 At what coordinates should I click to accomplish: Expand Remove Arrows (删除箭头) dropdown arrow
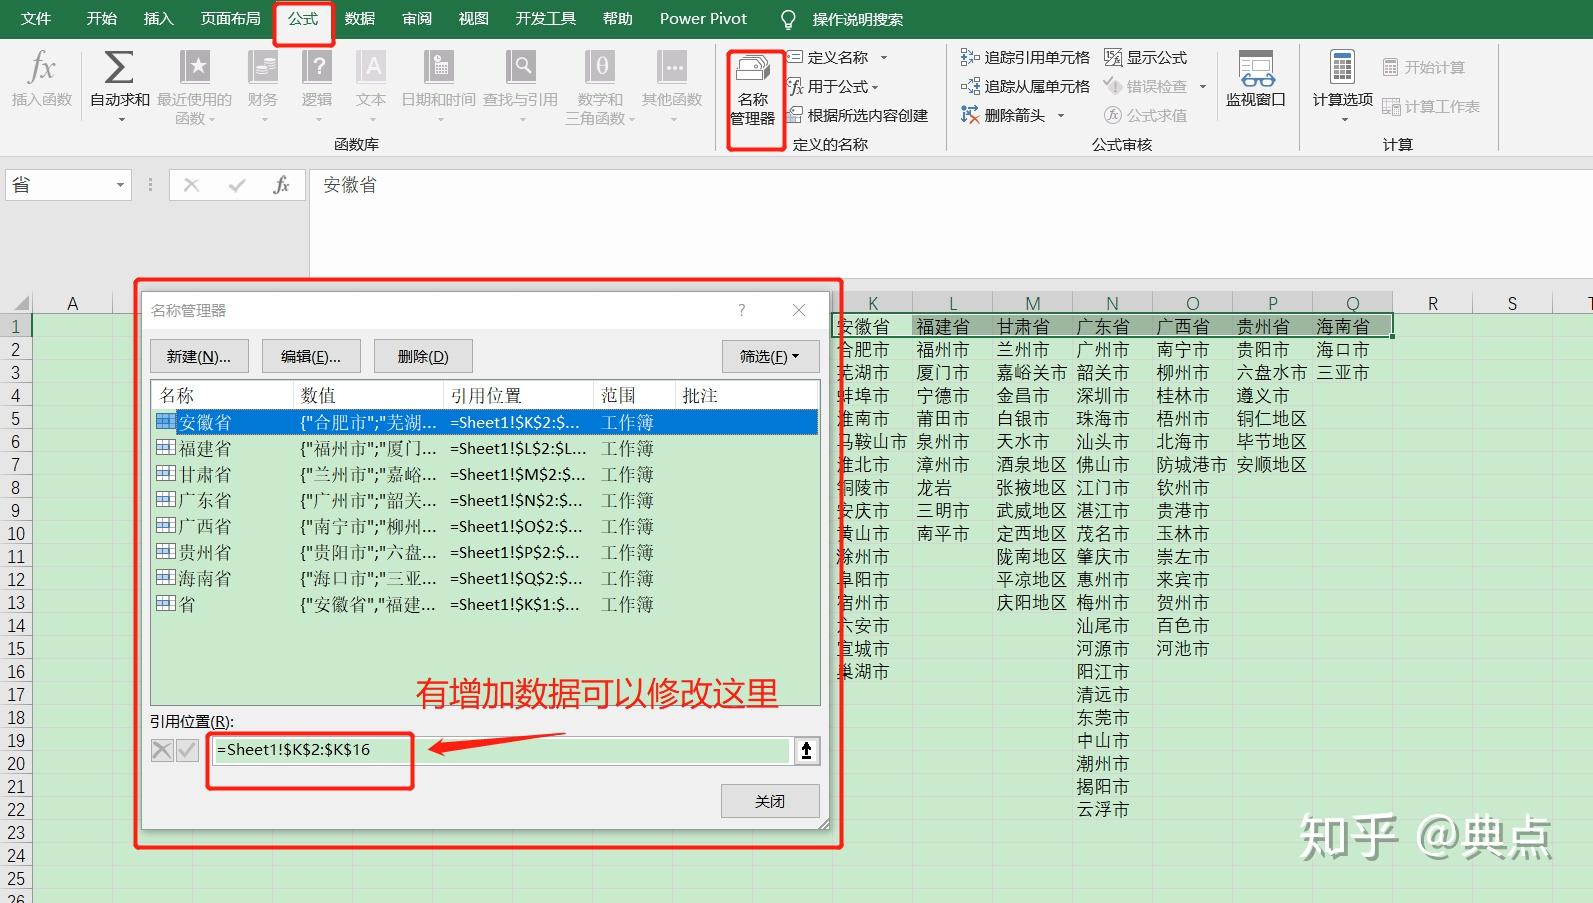(1061, 116)
